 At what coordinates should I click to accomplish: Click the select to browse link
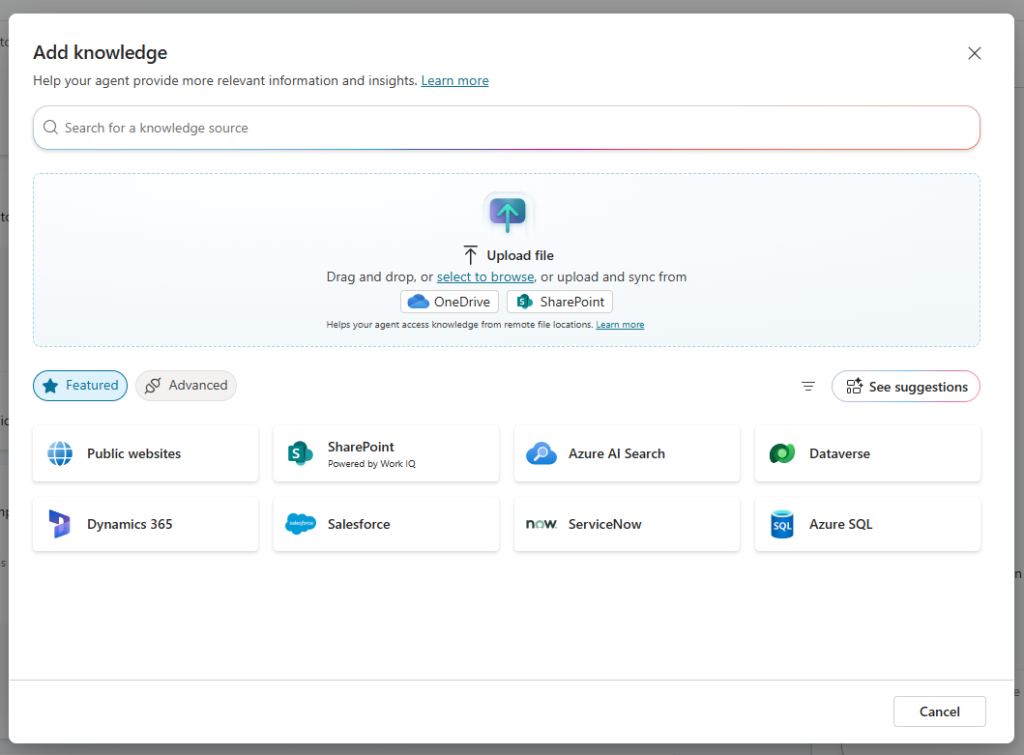tap(485, 277)
